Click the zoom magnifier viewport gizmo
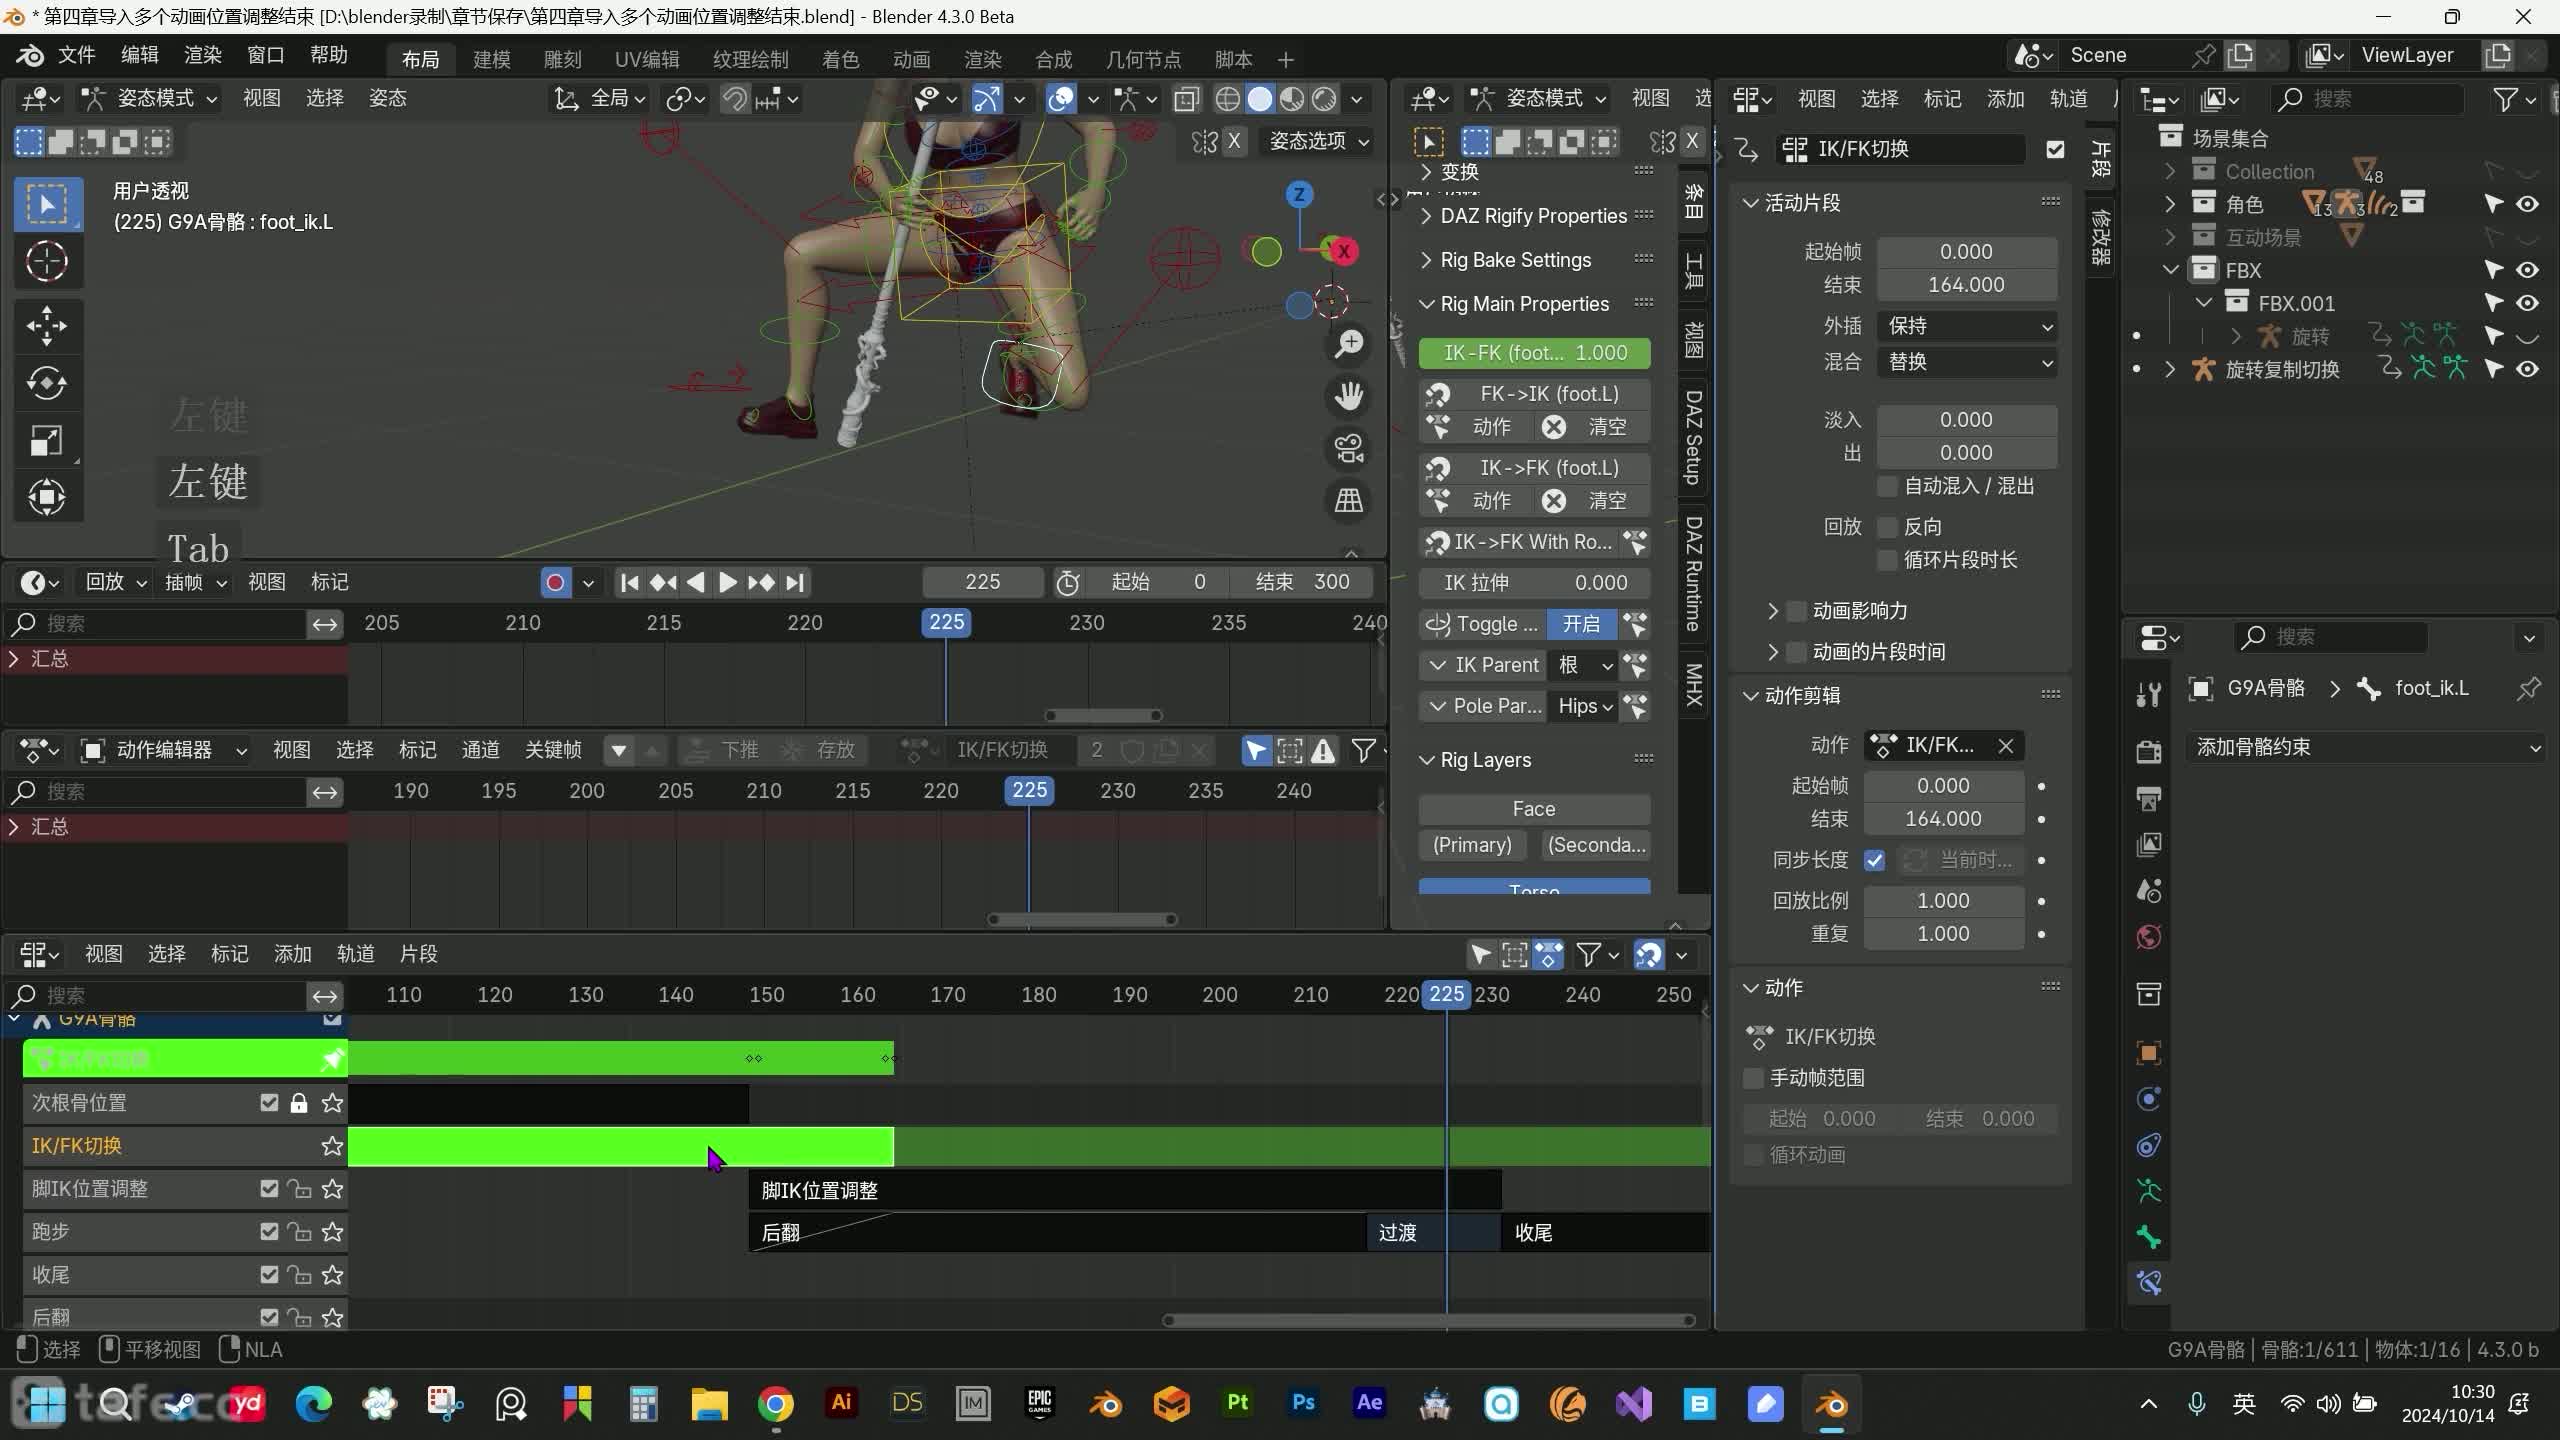The height and width of the screenshot is (1440, 2560). 1349,344
